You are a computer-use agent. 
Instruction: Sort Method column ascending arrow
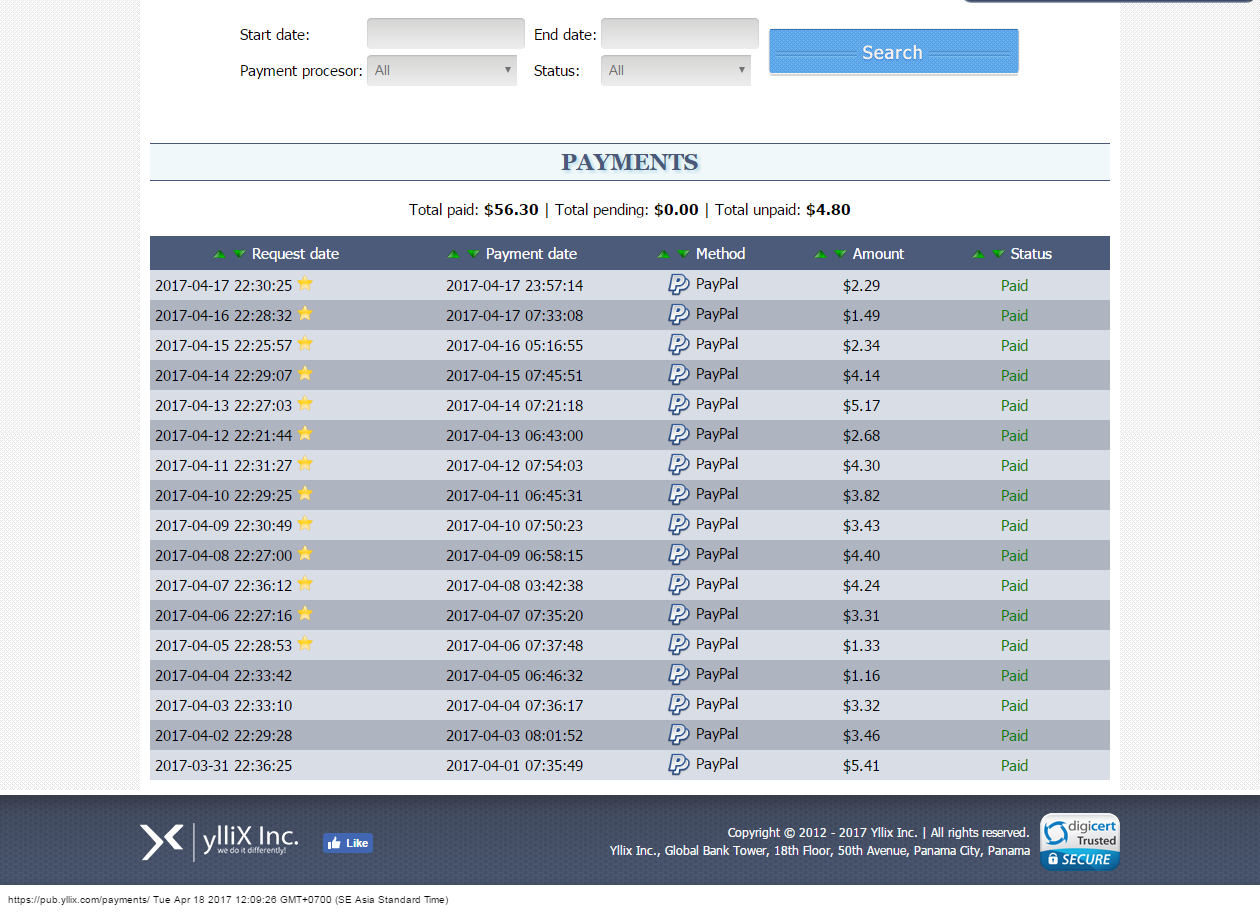pyautogui.click(x=663, y=254)
